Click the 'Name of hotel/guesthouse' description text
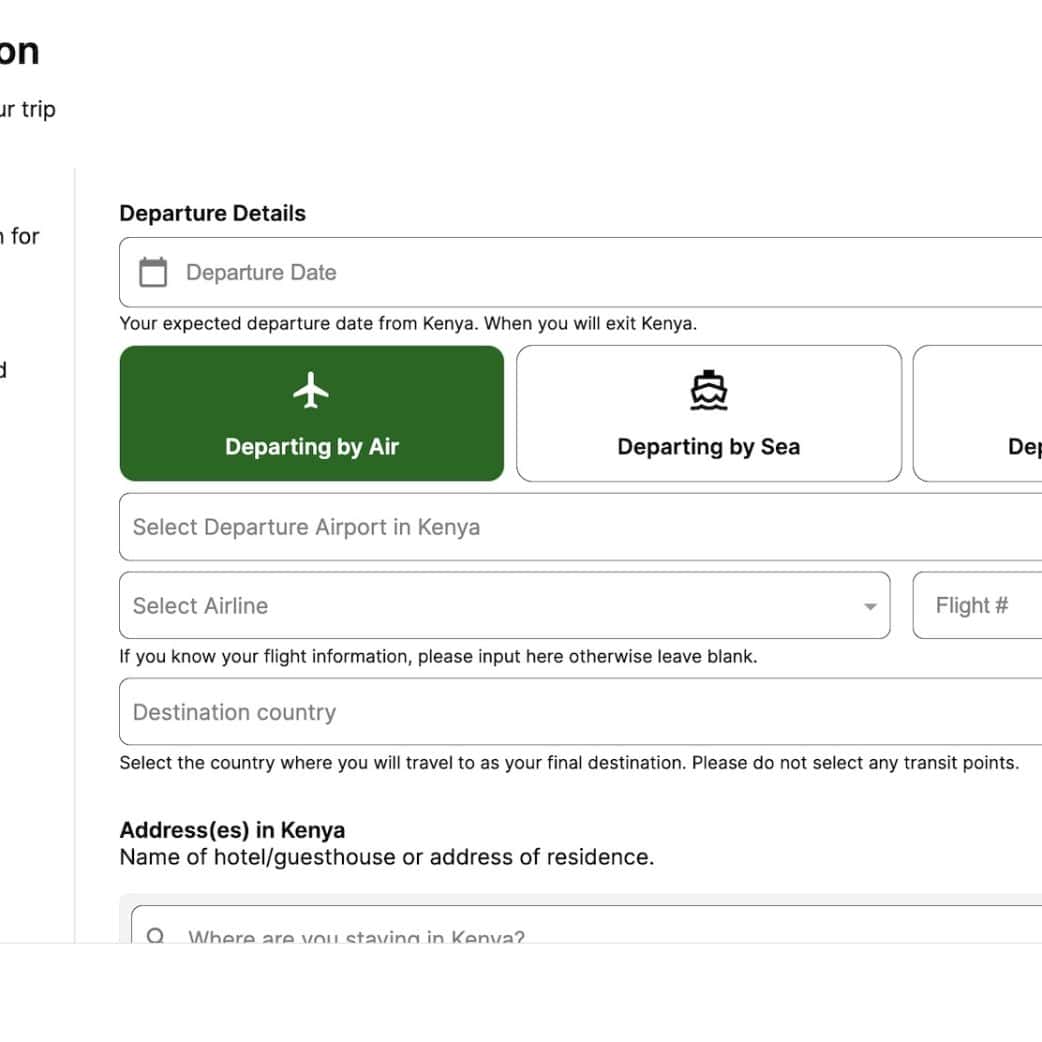The width and height of the screenshot is (1042, 1042). click(386, 857)
